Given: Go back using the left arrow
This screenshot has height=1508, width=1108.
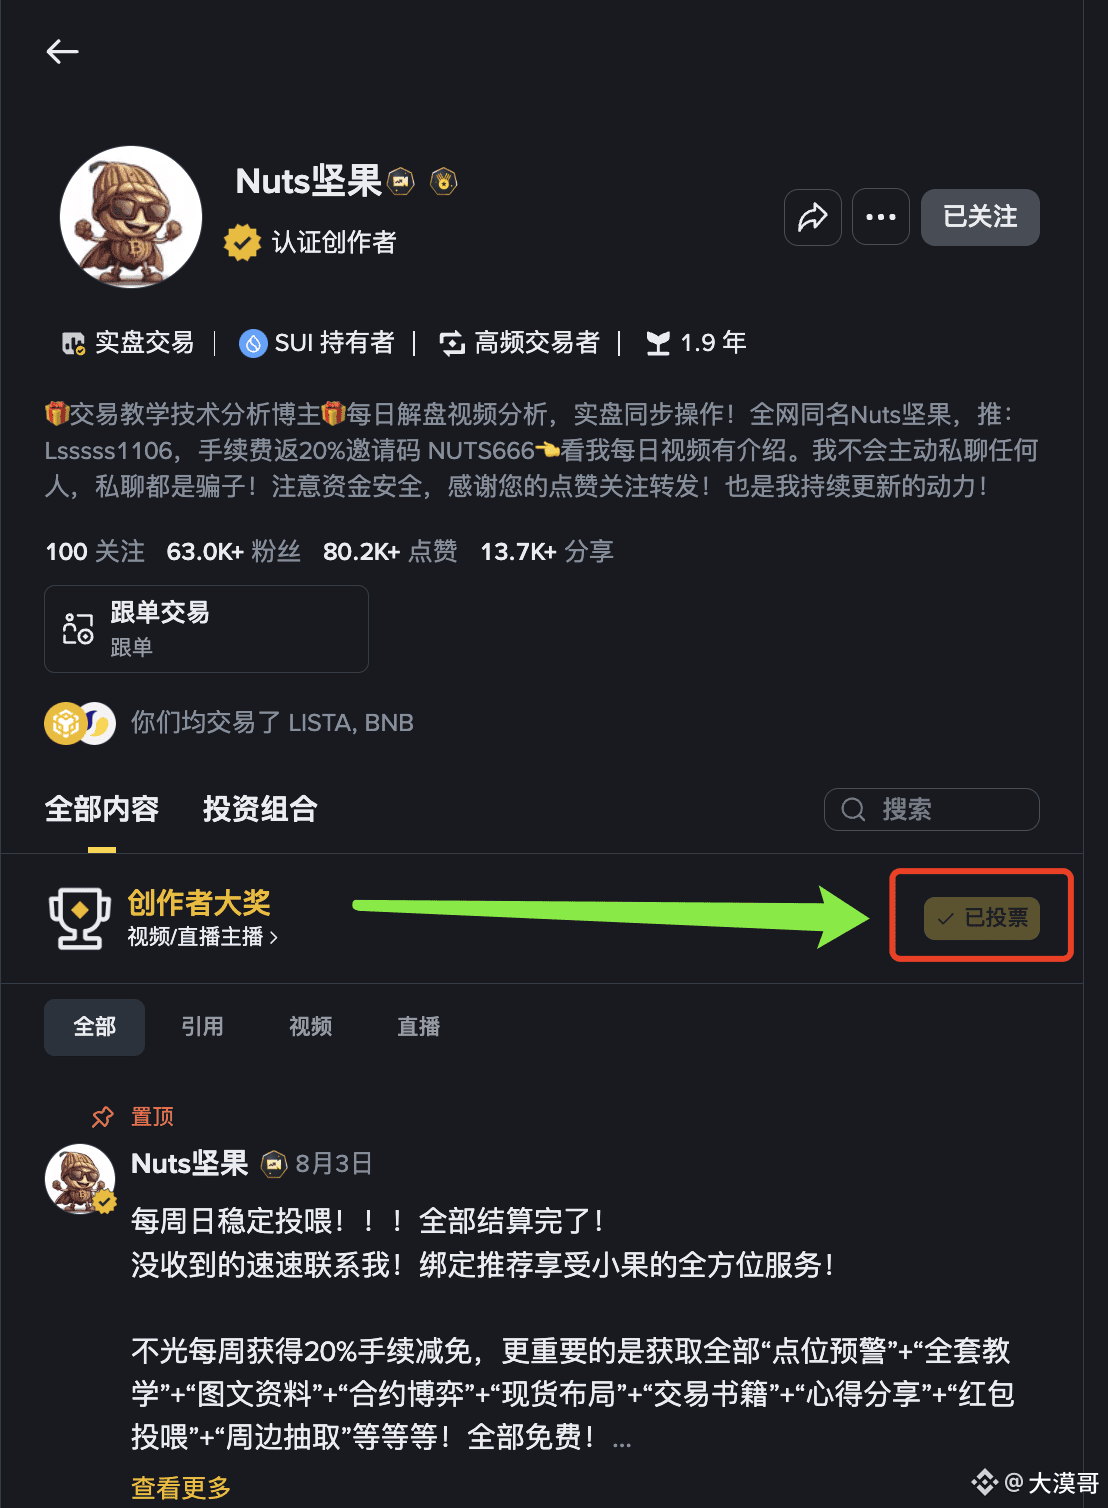Looking at the screenshot, I should 62,51.
